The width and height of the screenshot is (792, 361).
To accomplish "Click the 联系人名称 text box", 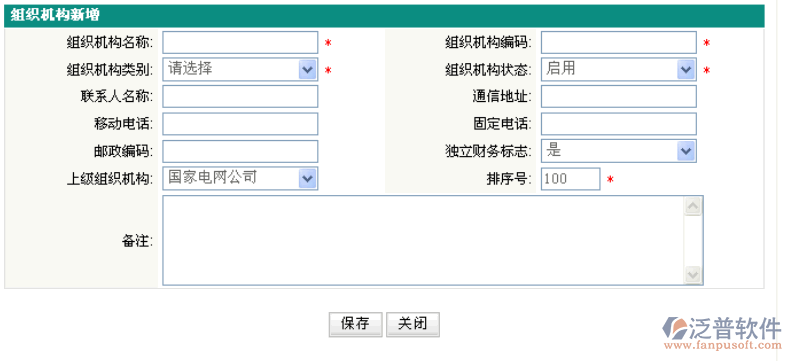I will click(x=240, y=96).
